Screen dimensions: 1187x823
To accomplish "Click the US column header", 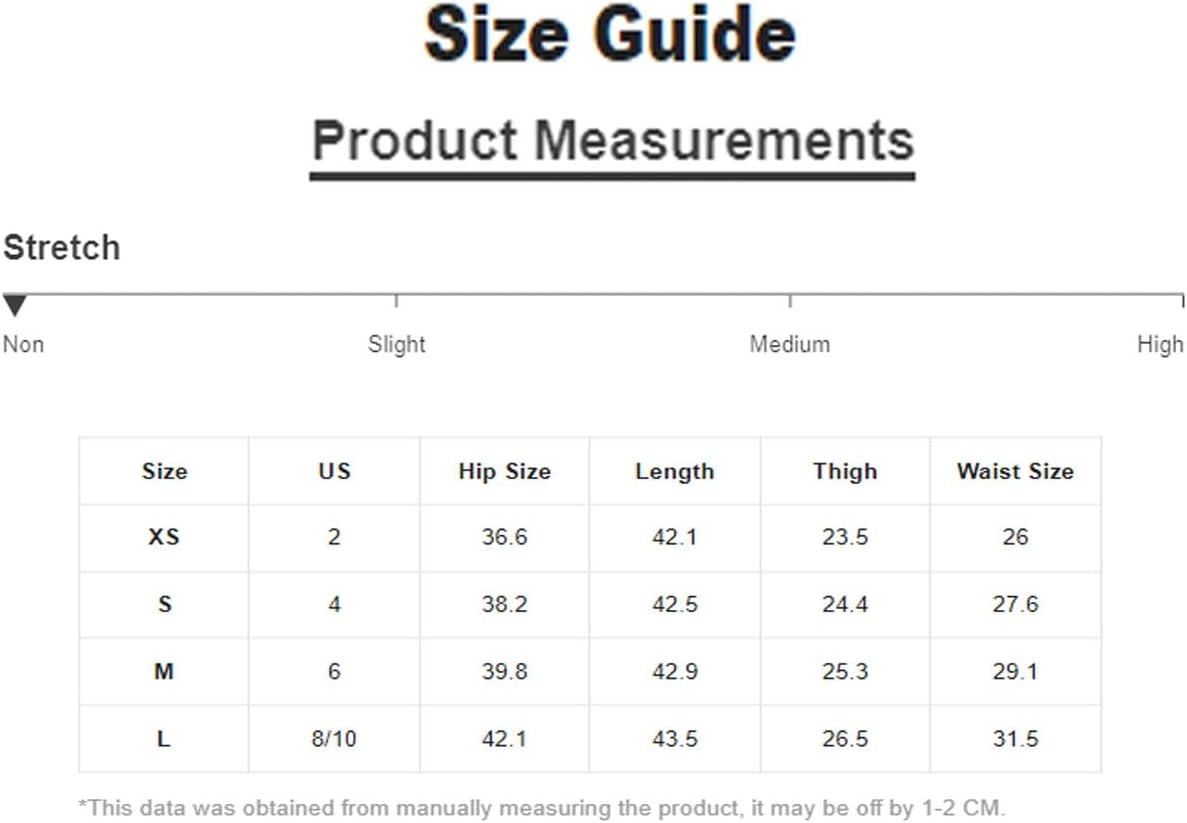I will (334, 471).
